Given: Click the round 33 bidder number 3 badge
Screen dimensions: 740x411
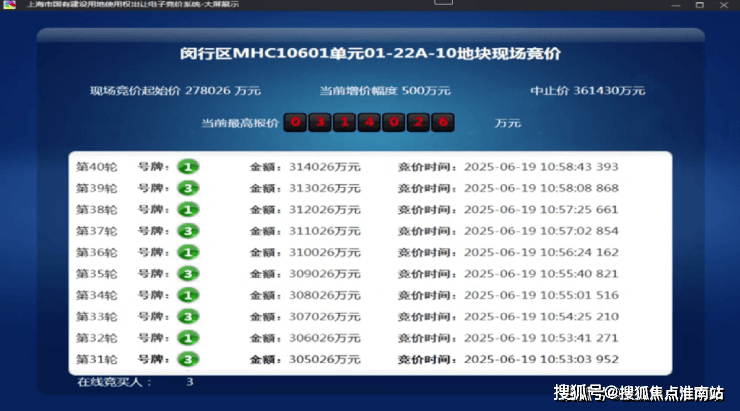Looking at the screenshot, I should click(188, 317).
